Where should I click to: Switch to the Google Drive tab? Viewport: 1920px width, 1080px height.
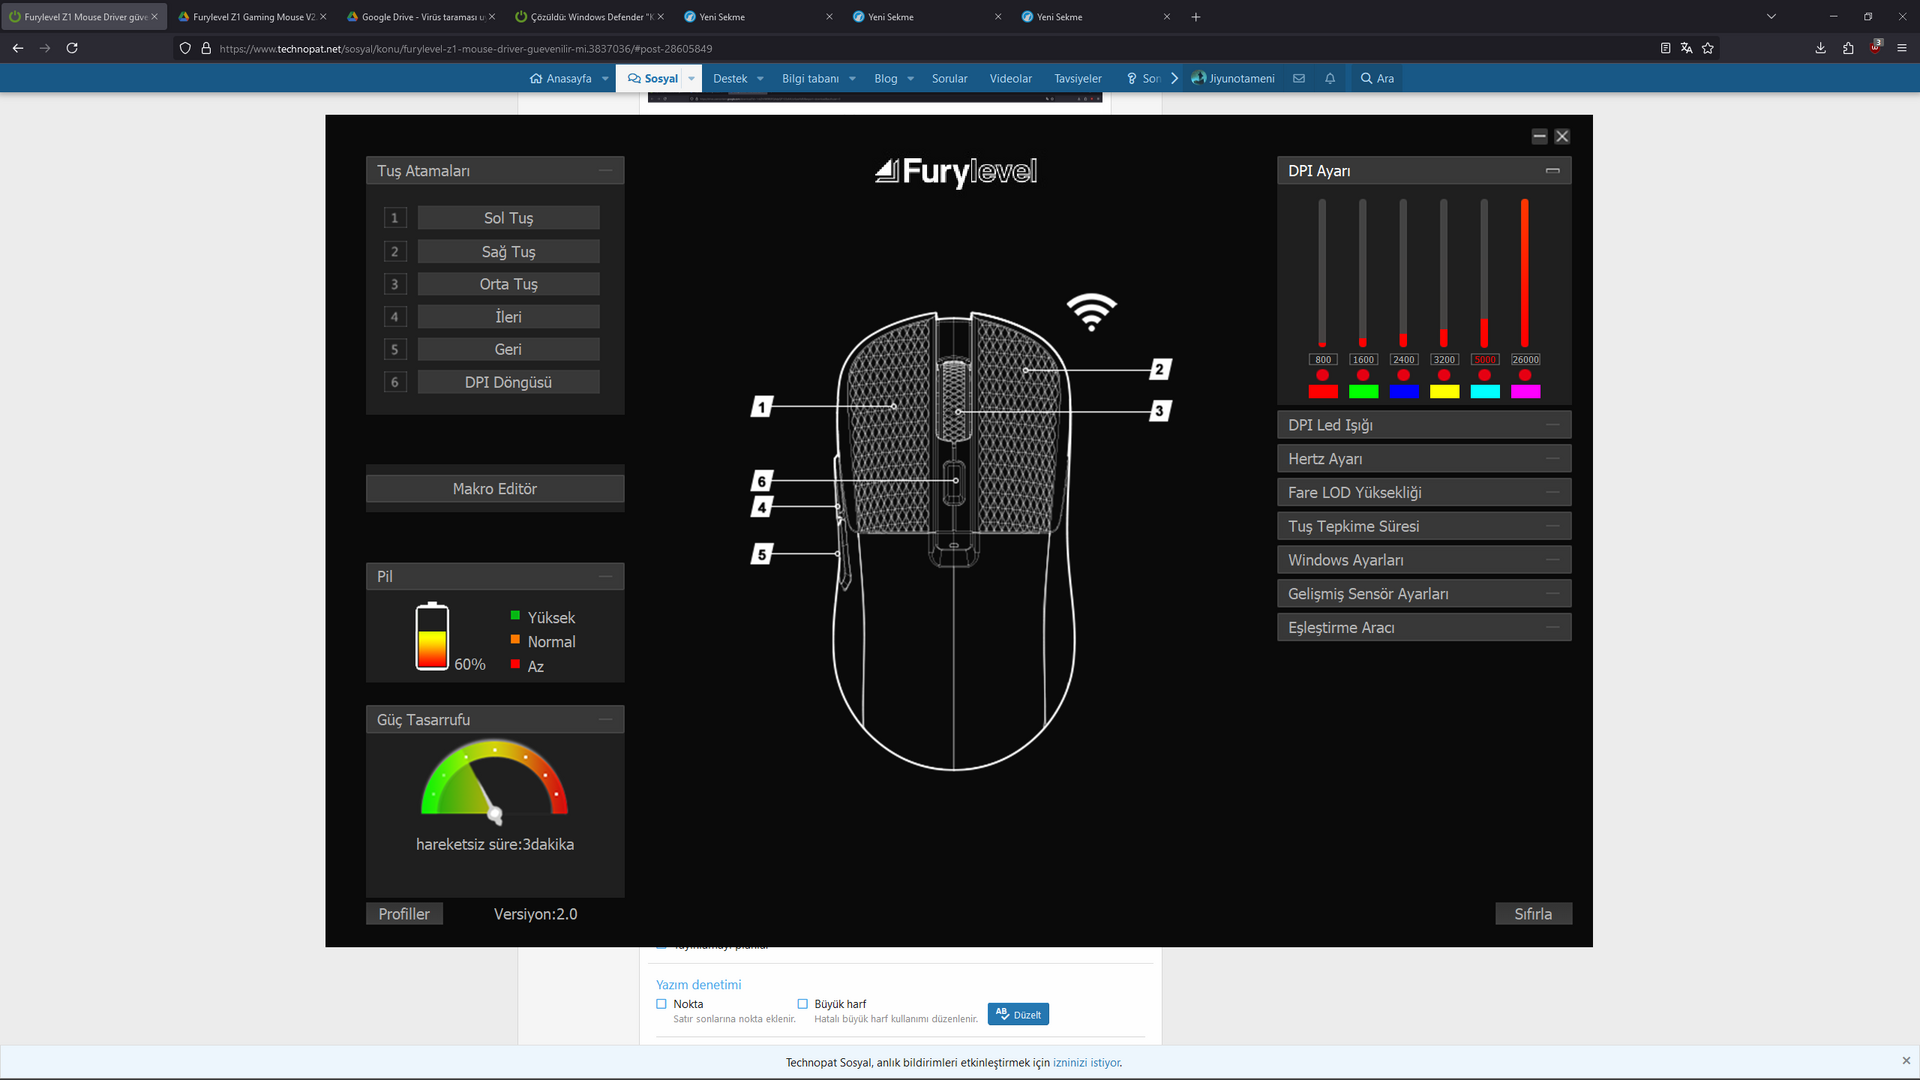[x=420, y=17]
